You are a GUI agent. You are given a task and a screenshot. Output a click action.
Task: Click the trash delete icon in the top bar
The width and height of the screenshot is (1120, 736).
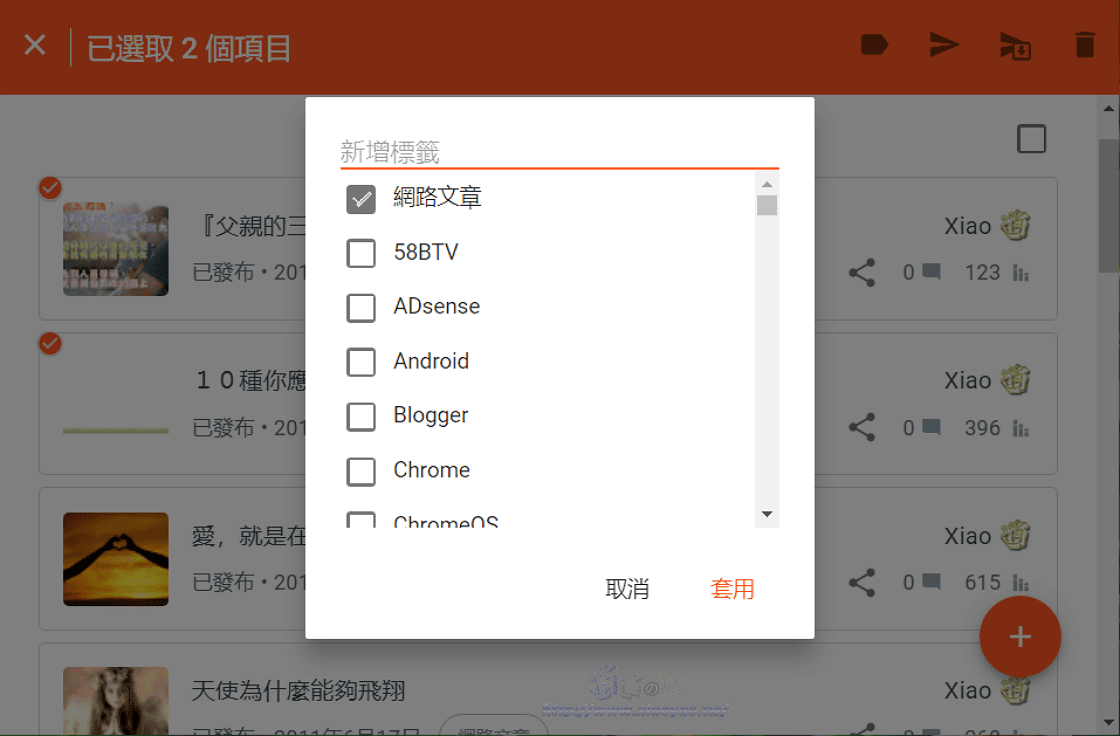coord(1084,45)
